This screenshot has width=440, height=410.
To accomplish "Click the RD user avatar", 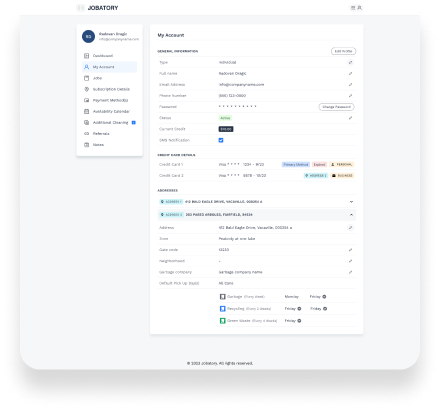I will pos(88,36).
